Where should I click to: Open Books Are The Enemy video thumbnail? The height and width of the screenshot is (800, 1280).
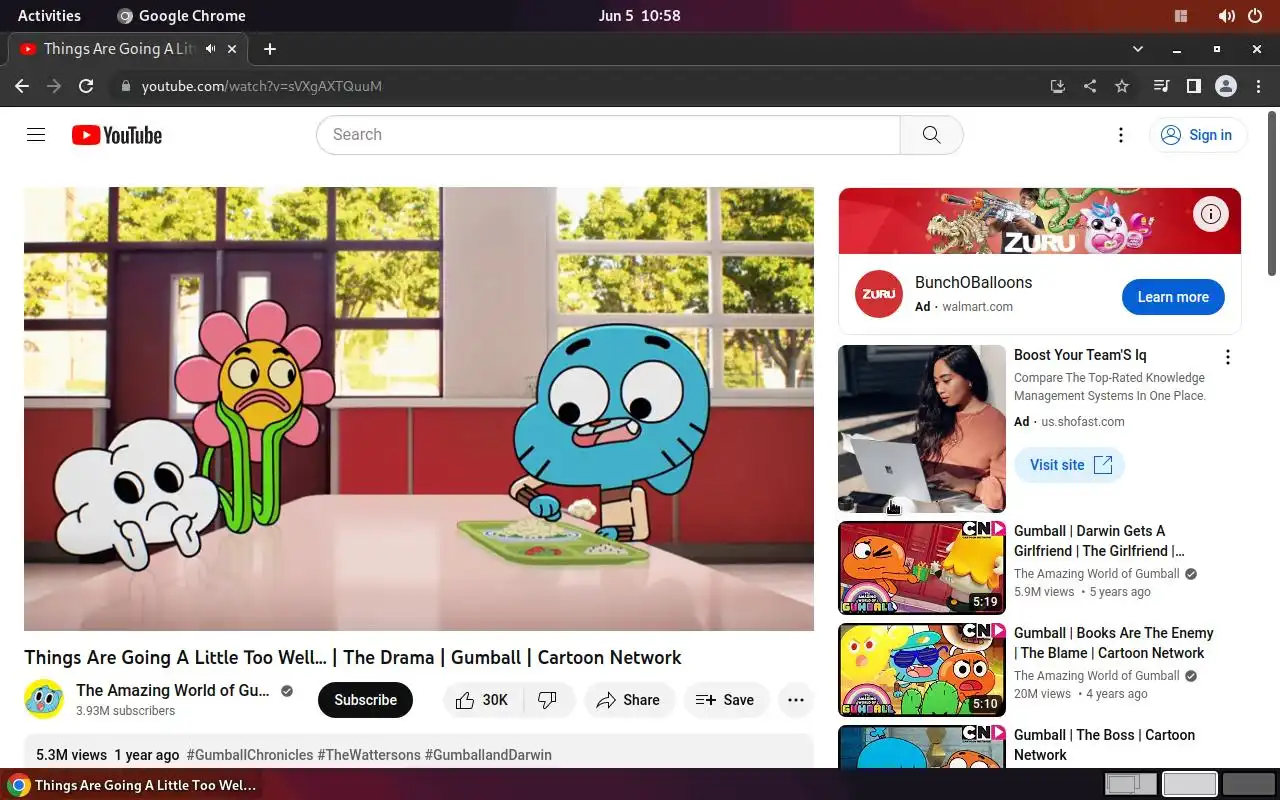click(x=922, y=670)
